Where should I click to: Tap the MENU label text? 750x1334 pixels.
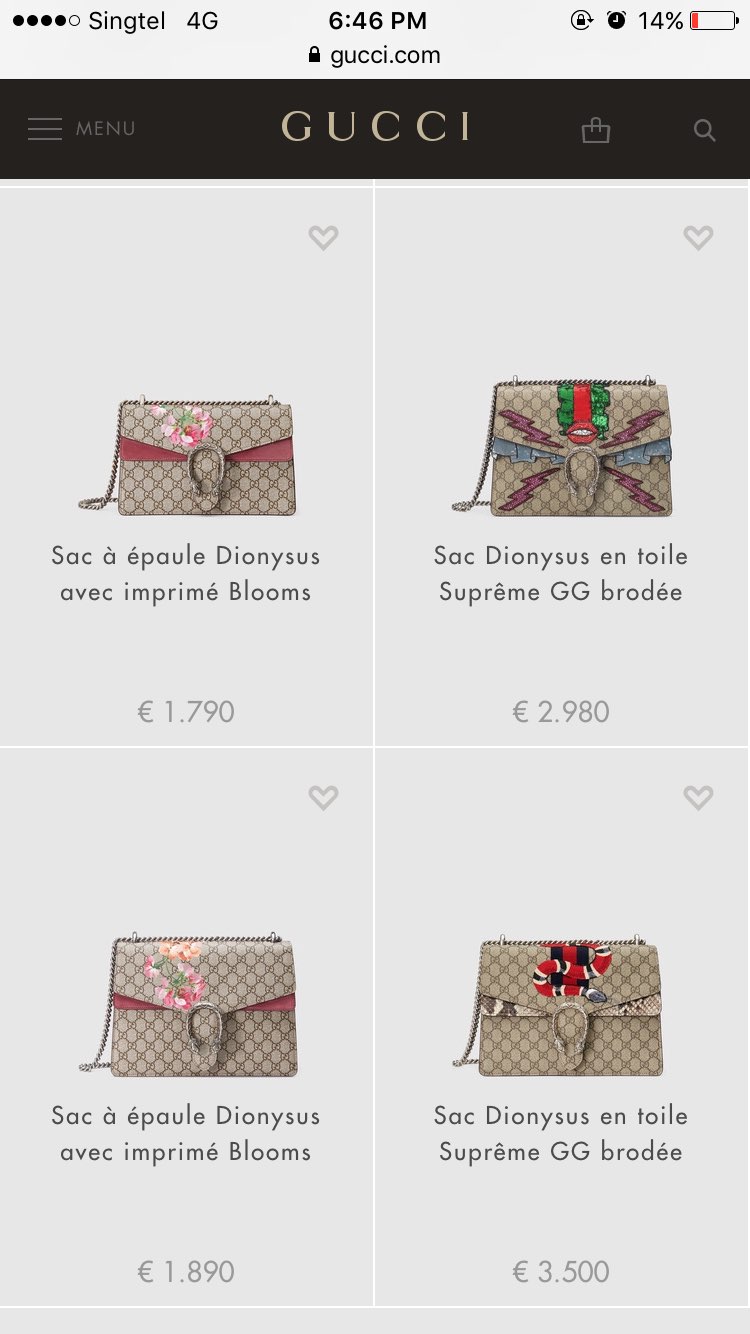pyautogui.click(x=105, y=129)
